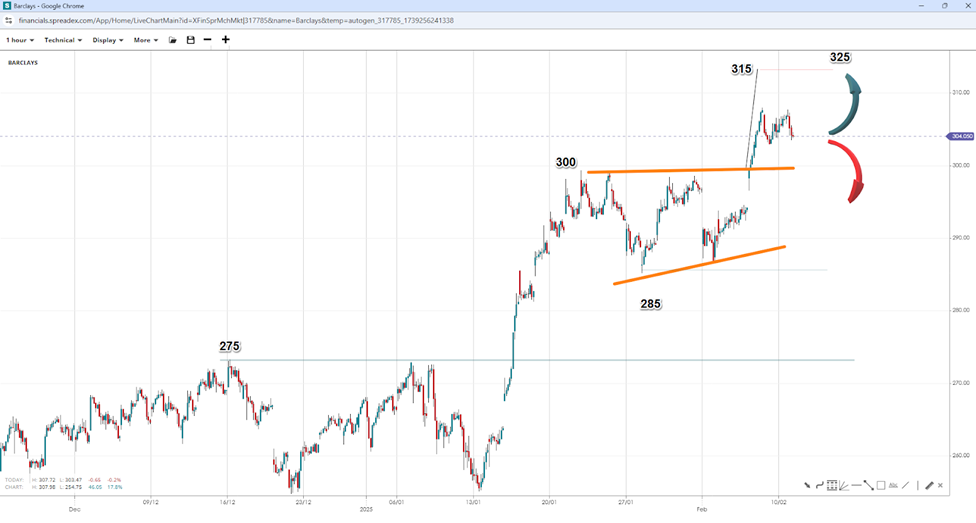Select the fan lines drawing tool

[844, 485]
